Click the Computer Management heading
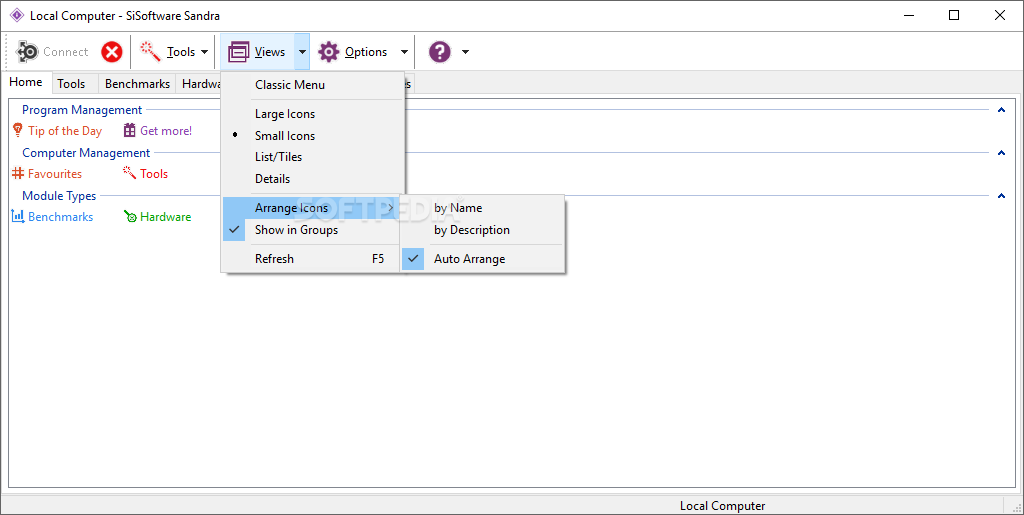The height and width of the screenshot is (515, 1024). coord(86,153)
